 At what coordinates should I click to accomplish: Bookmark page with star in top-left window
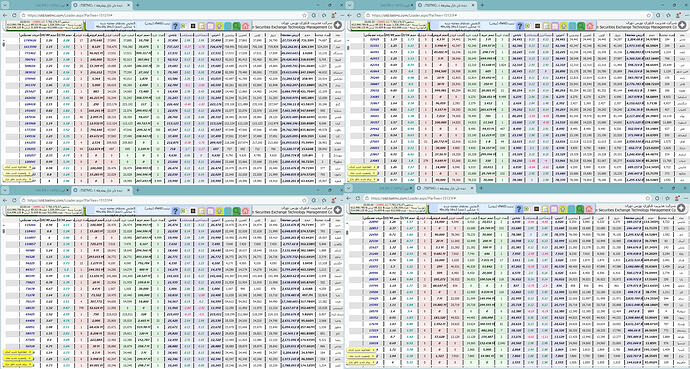(305, 15)
